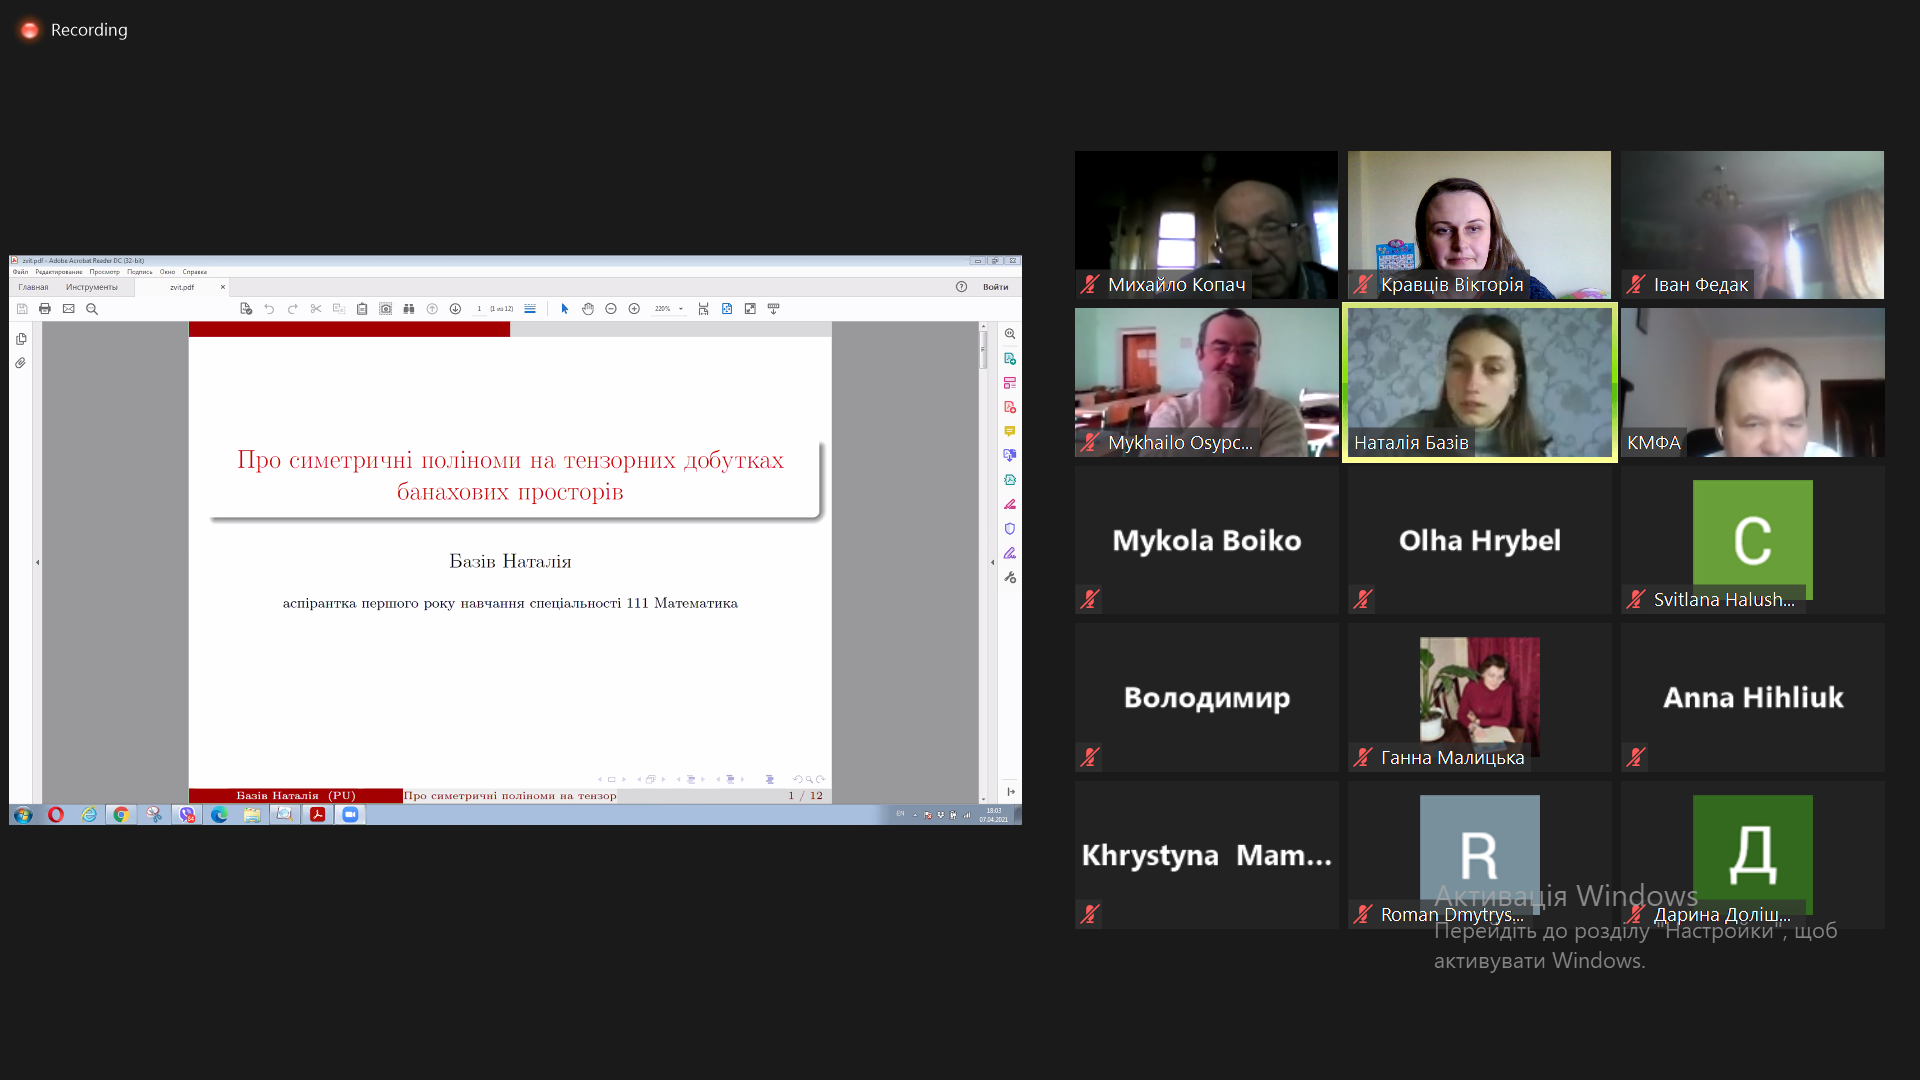Collapse the right tools pane arrow
This screenshot has height=1080, width=1920.
coord(992,562)
